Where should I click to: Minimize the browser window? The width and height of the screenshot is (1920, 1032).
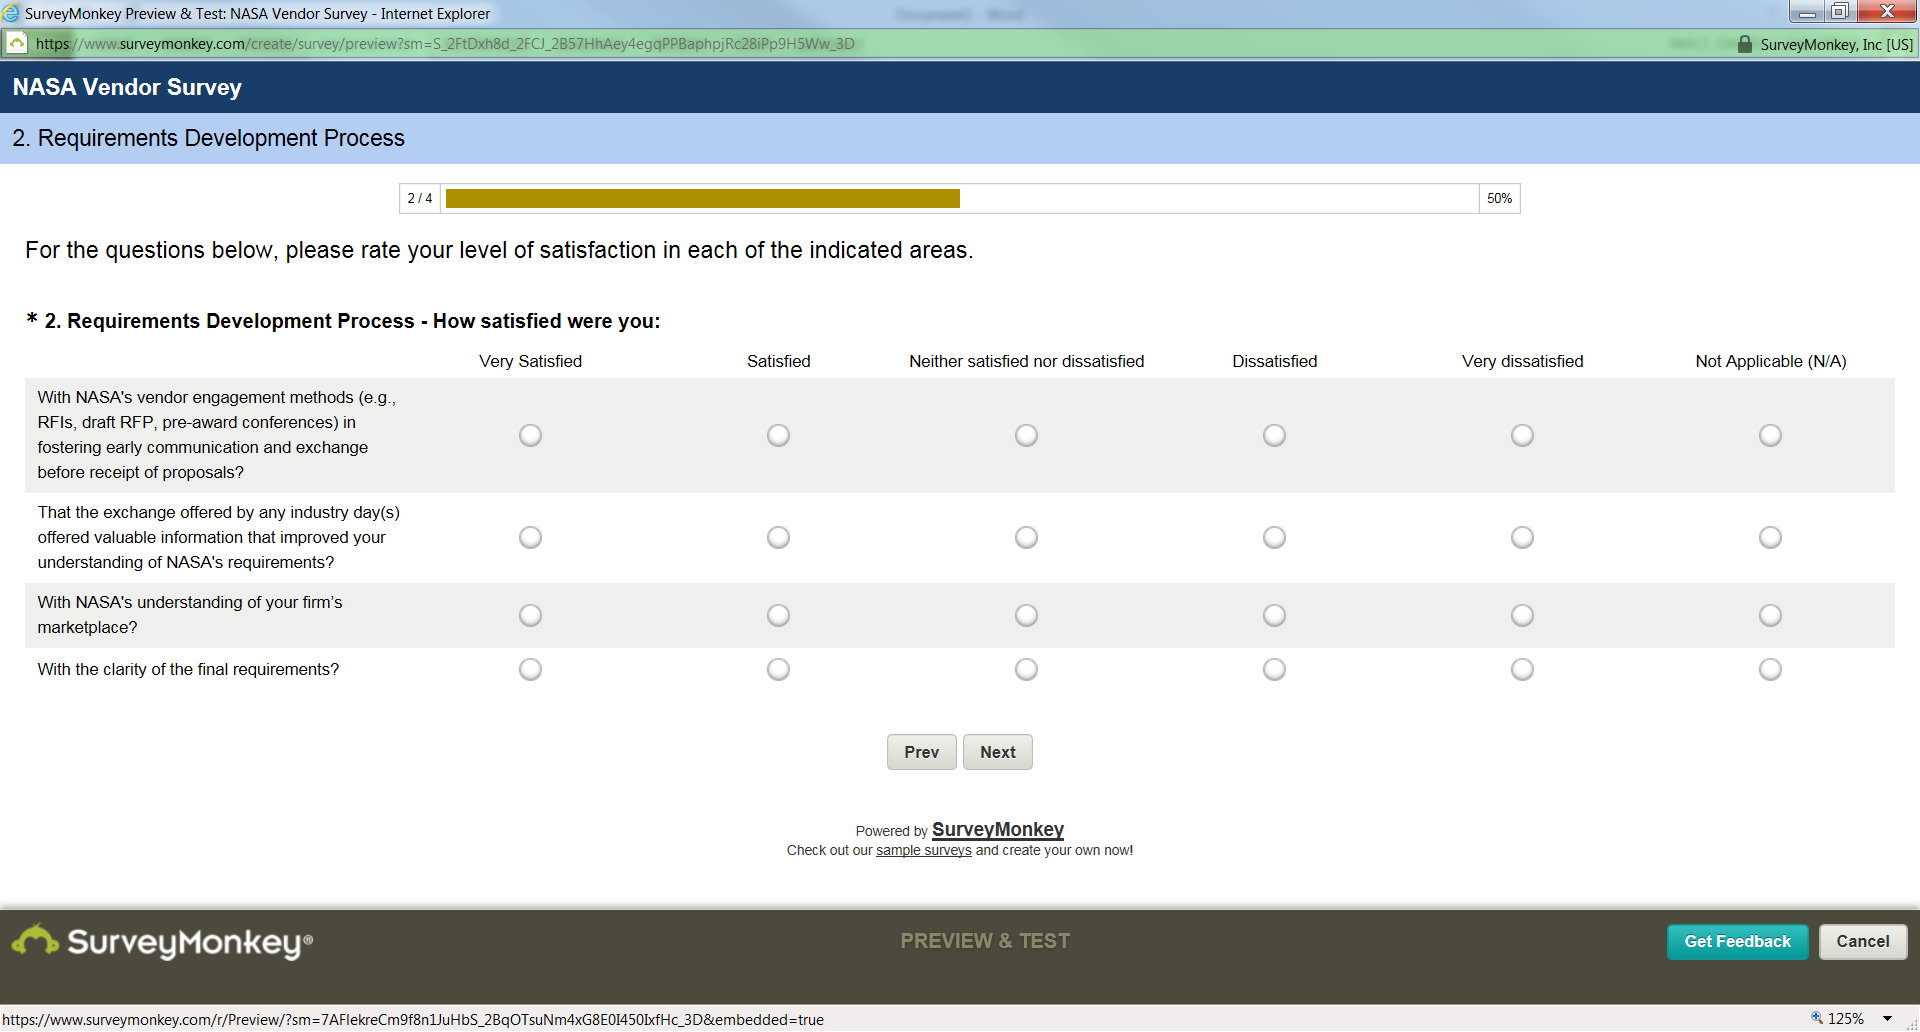pyautogui.click(x=1807, y=12)
